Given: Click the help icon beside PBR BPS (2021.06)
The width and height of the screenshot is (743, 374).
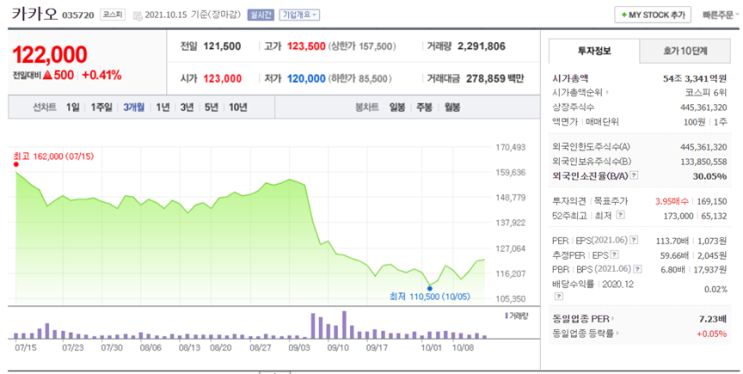Looking at the screenshot, I should pos(638,269).
